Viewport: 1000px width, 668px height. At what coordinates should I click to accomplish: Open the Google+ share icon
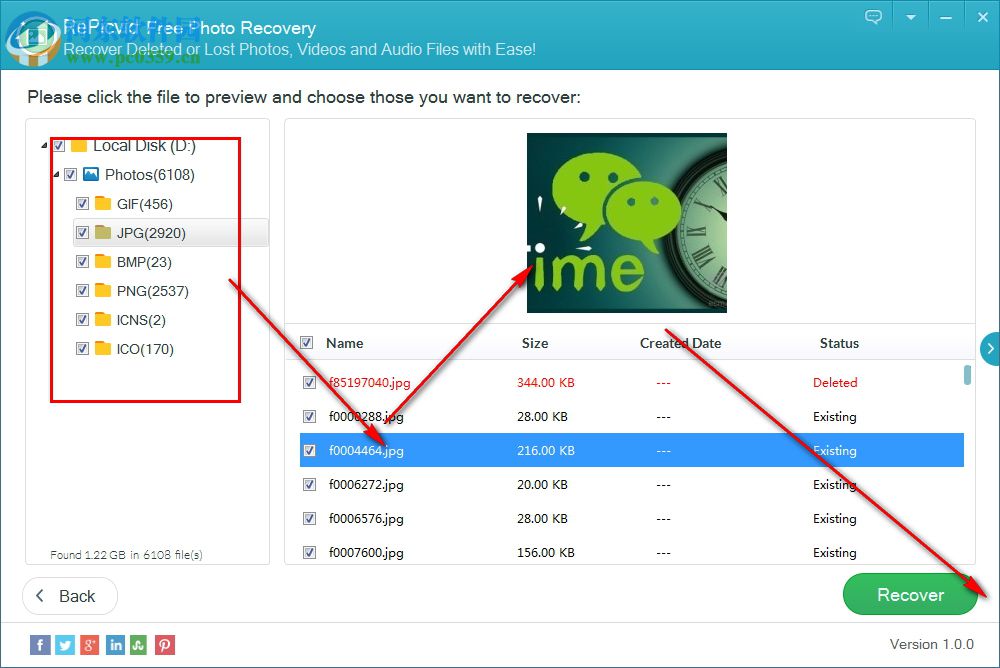[90, 644]
